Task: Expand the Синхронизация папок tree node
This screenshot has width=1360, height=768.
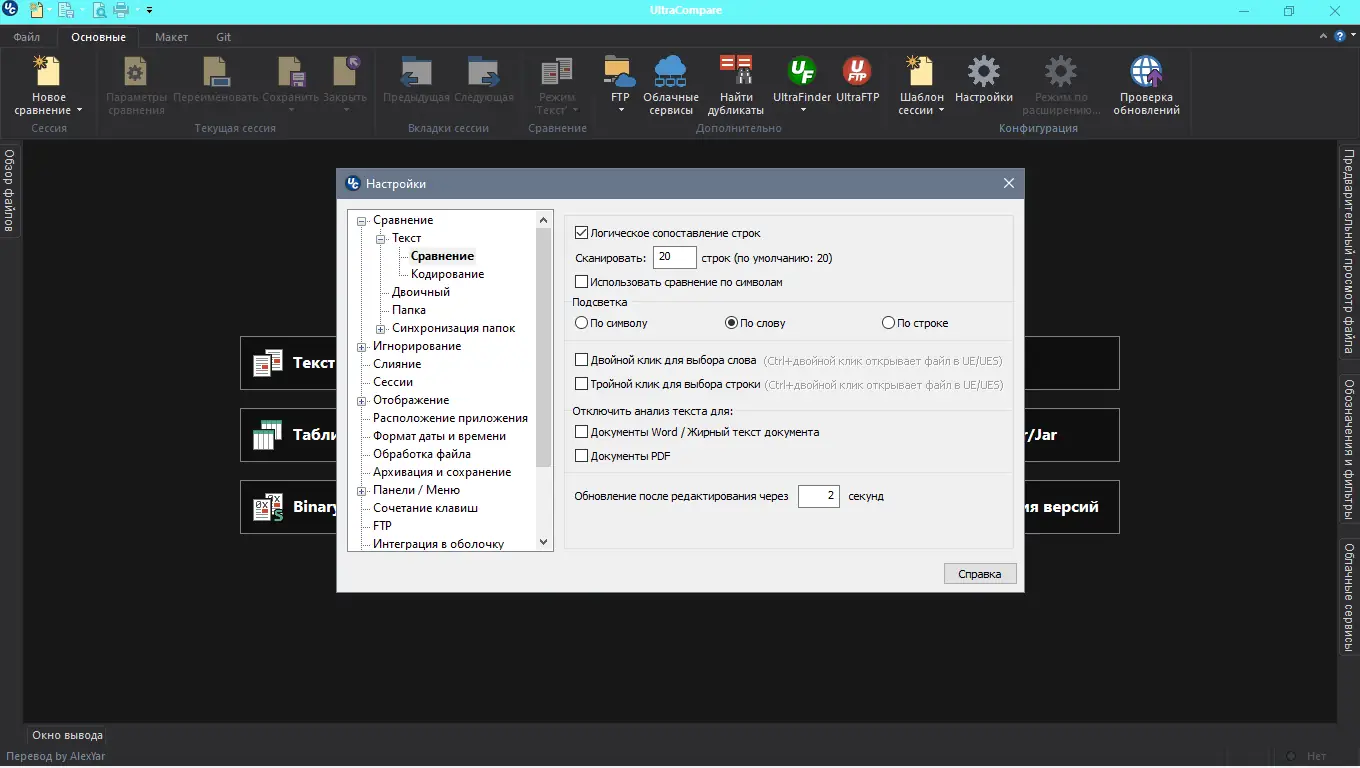Action: pos(380,329)
